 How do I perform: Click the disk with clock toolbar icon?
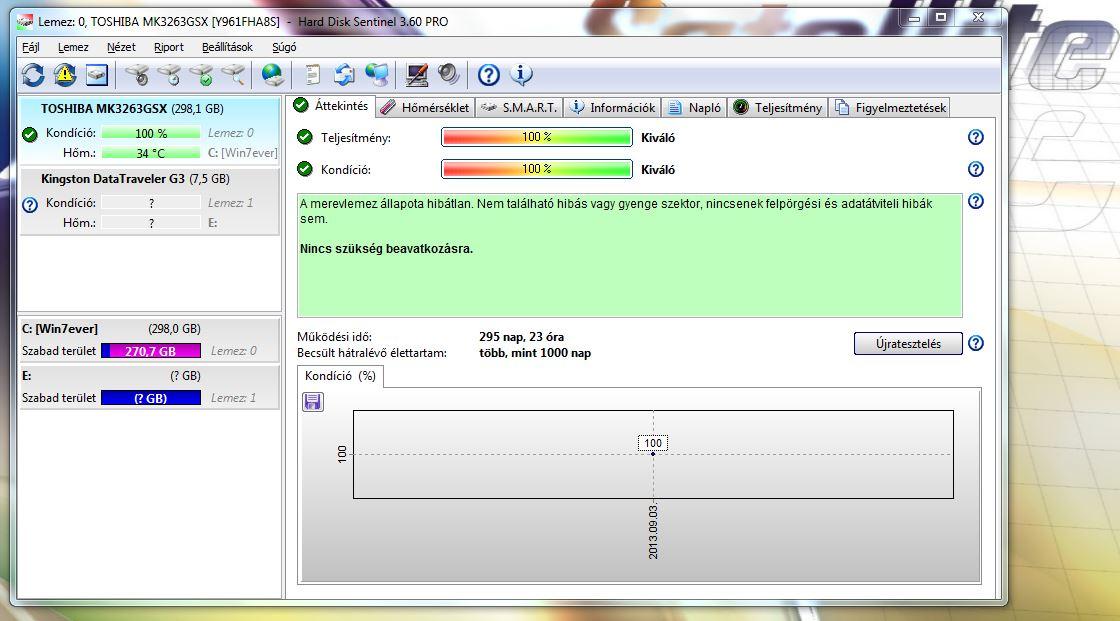pos(169,74)
